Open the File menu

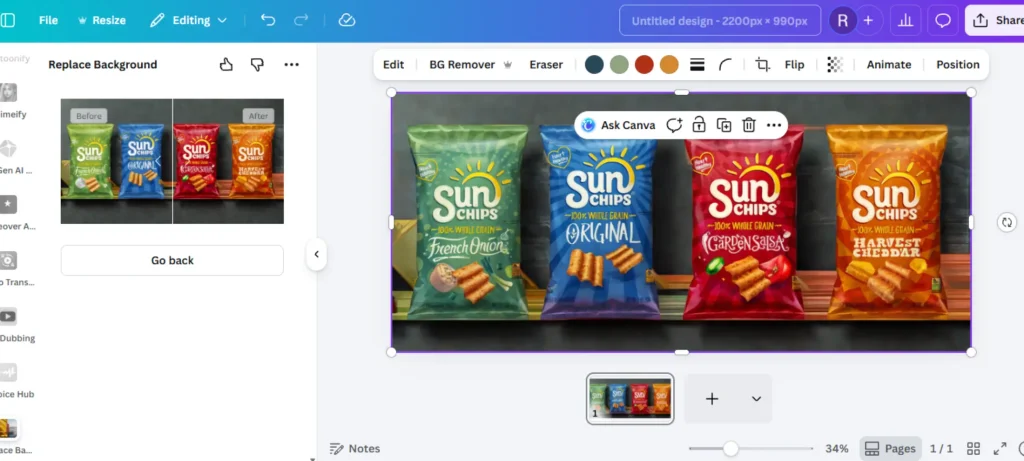pyautogui.click(x=48, y=20)
